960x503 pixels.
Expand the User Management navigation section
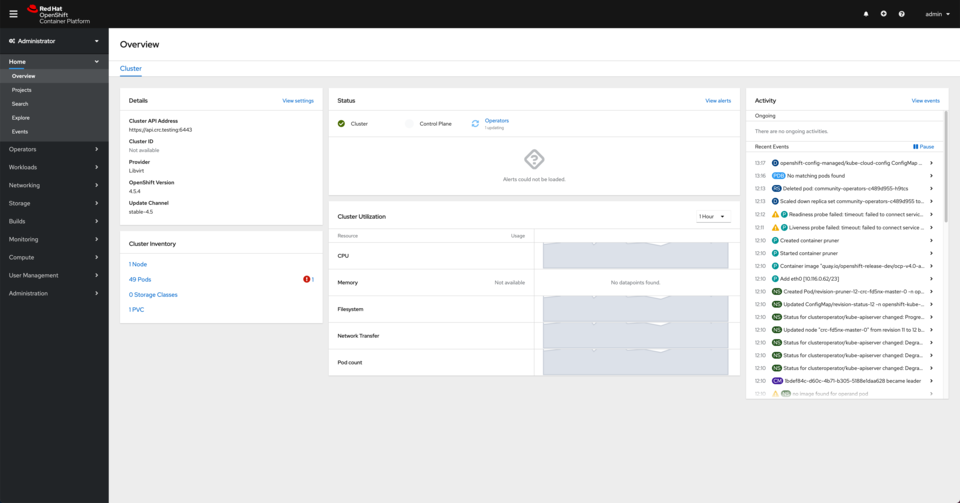coord(54,275)
